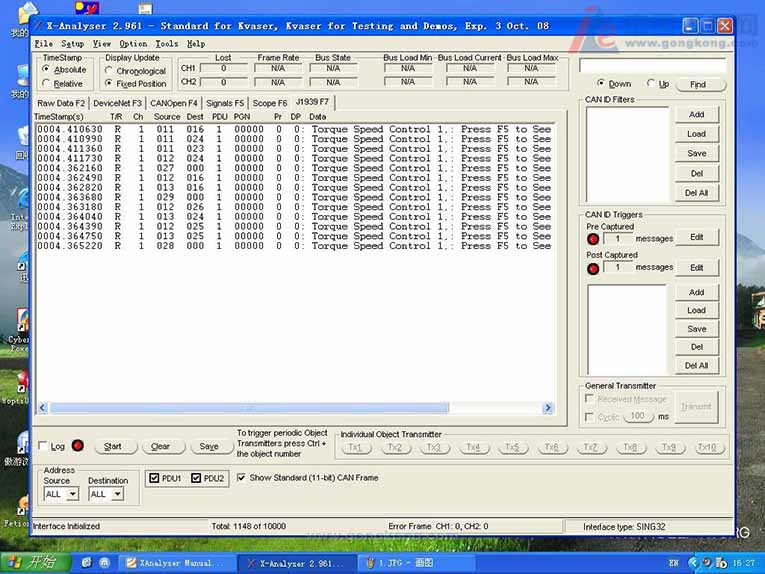Toggle Post Captured trigger red indicator
Viewport: 765px width, 574px height.
point(593,269)
